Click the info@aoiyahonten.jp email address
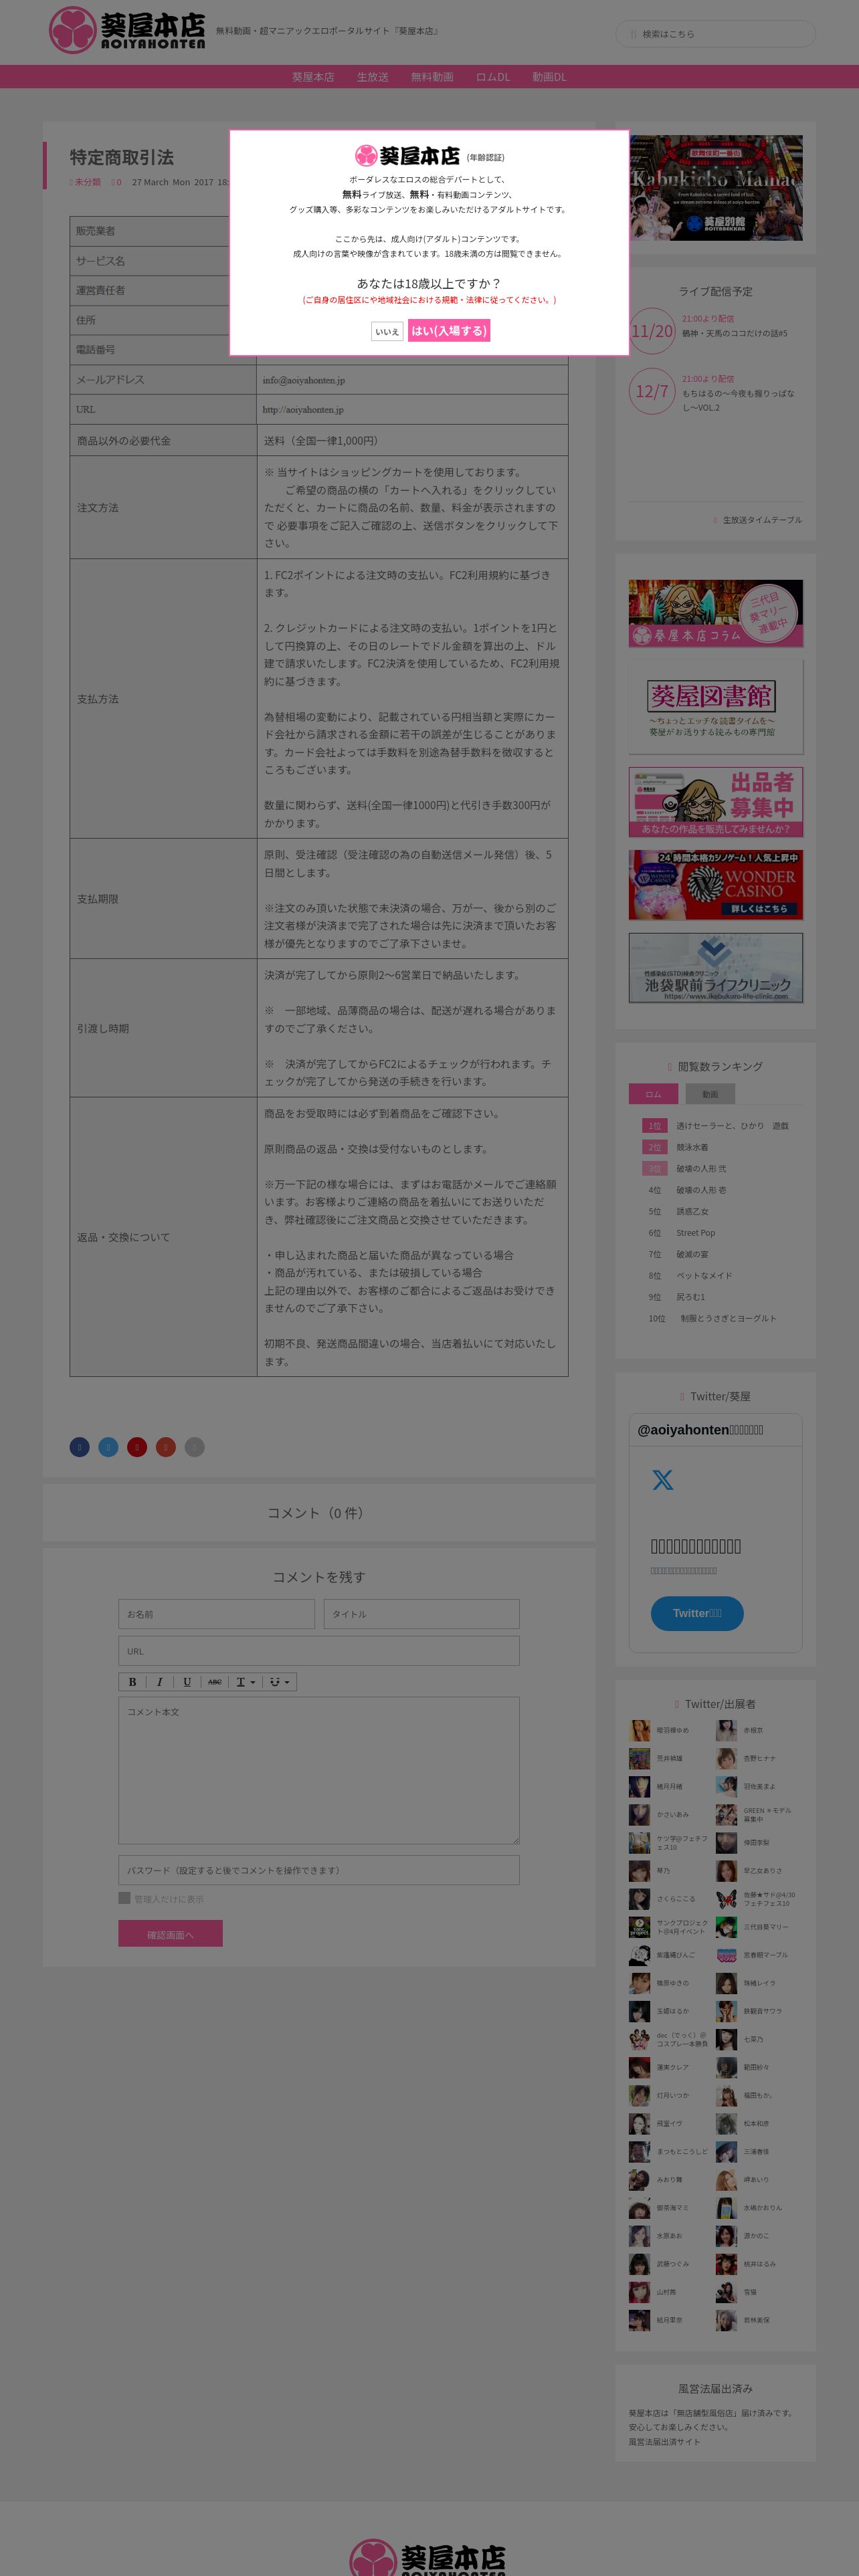859x2576 pixels. (304, 380)
